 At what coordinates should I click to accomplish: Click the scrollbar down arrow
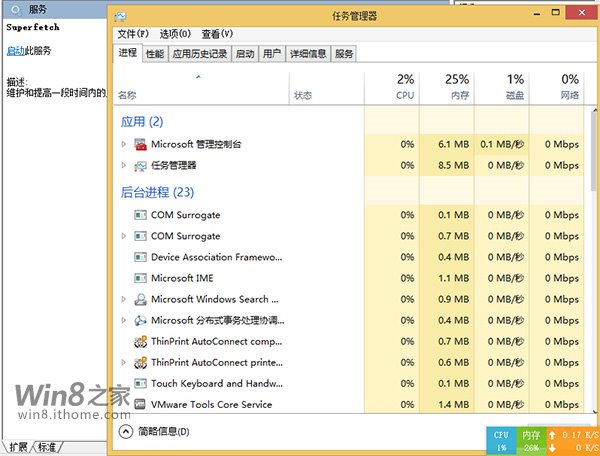pos(595,411)
